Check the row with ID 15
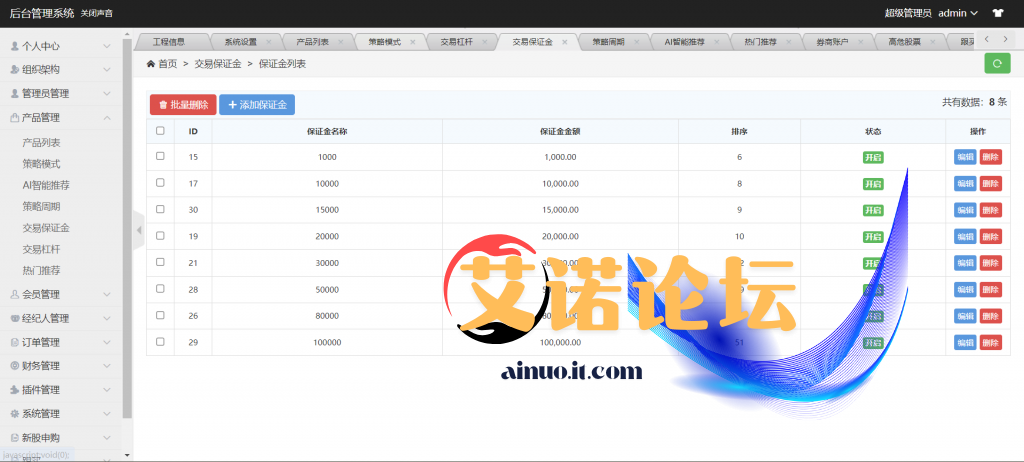 [160, 156]
